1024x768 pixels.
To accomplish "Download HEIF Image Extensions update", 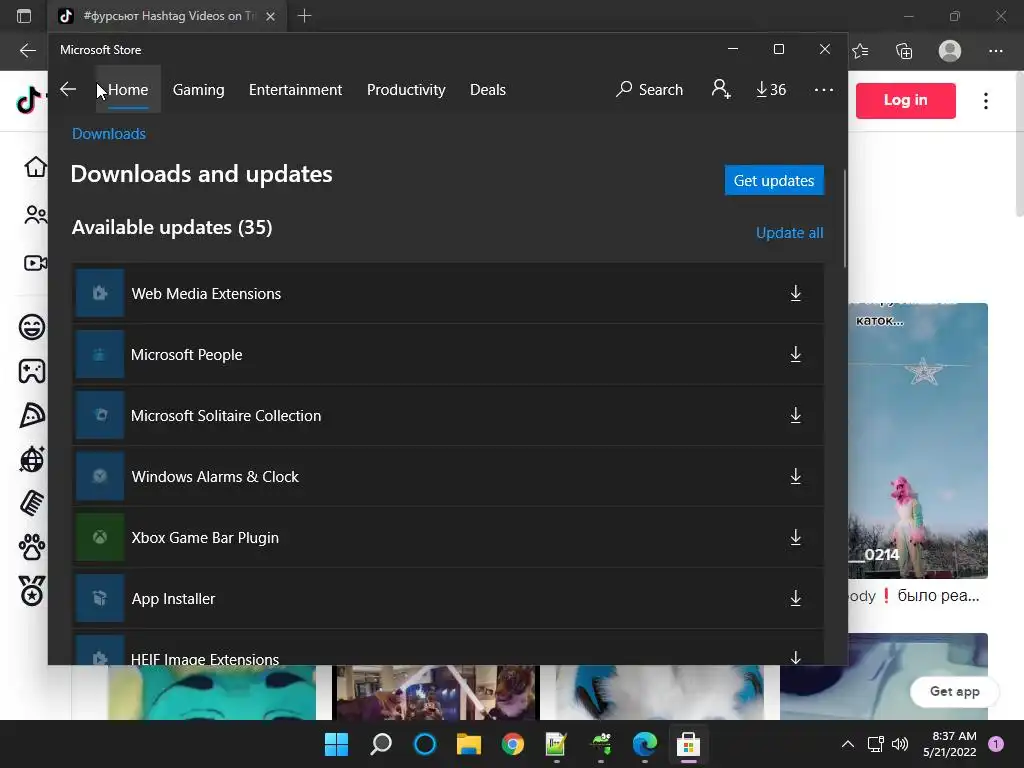I will [795, 657].
